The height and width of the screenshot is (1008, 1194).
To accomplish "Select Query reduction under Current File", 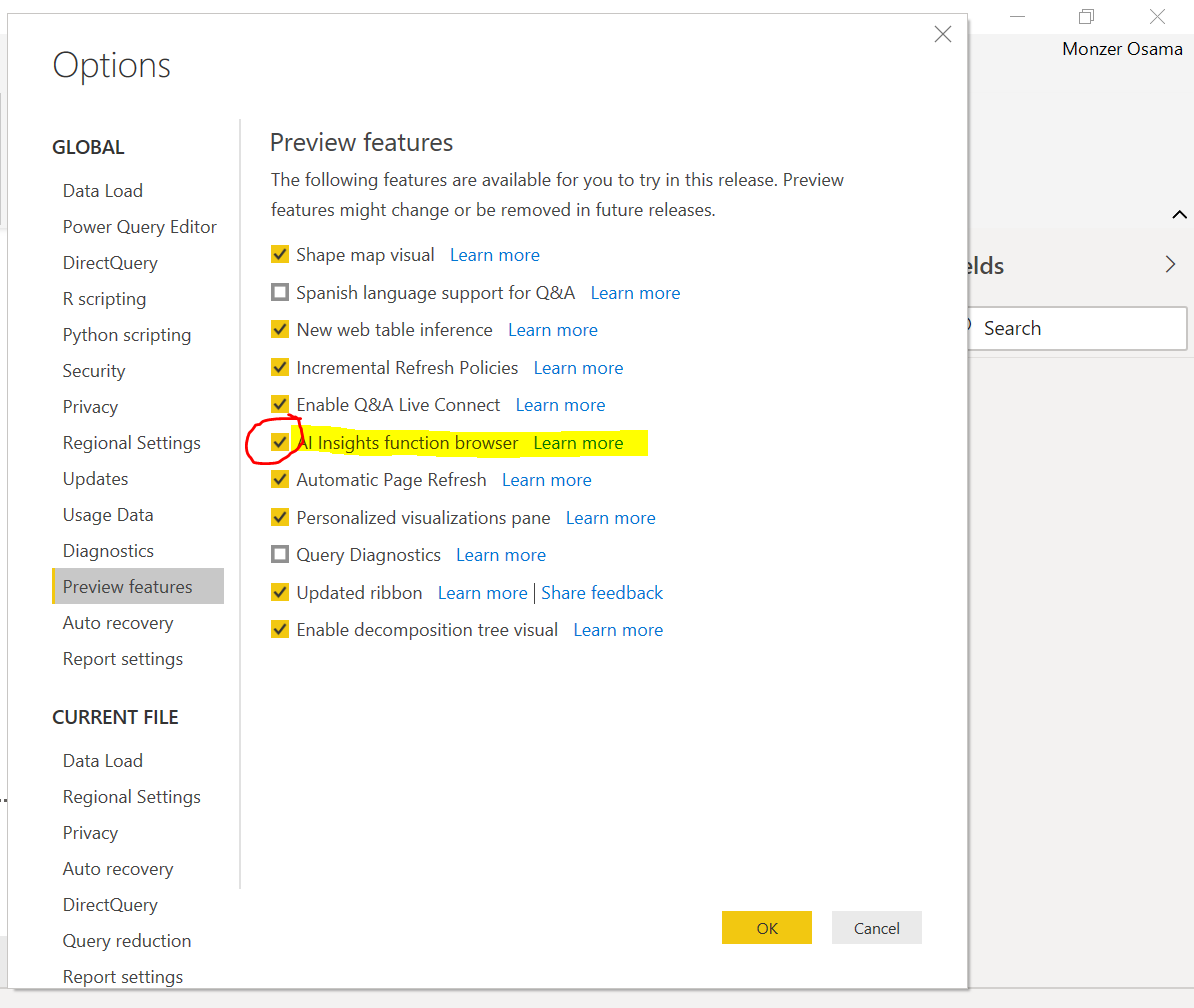I will point(126,941).
